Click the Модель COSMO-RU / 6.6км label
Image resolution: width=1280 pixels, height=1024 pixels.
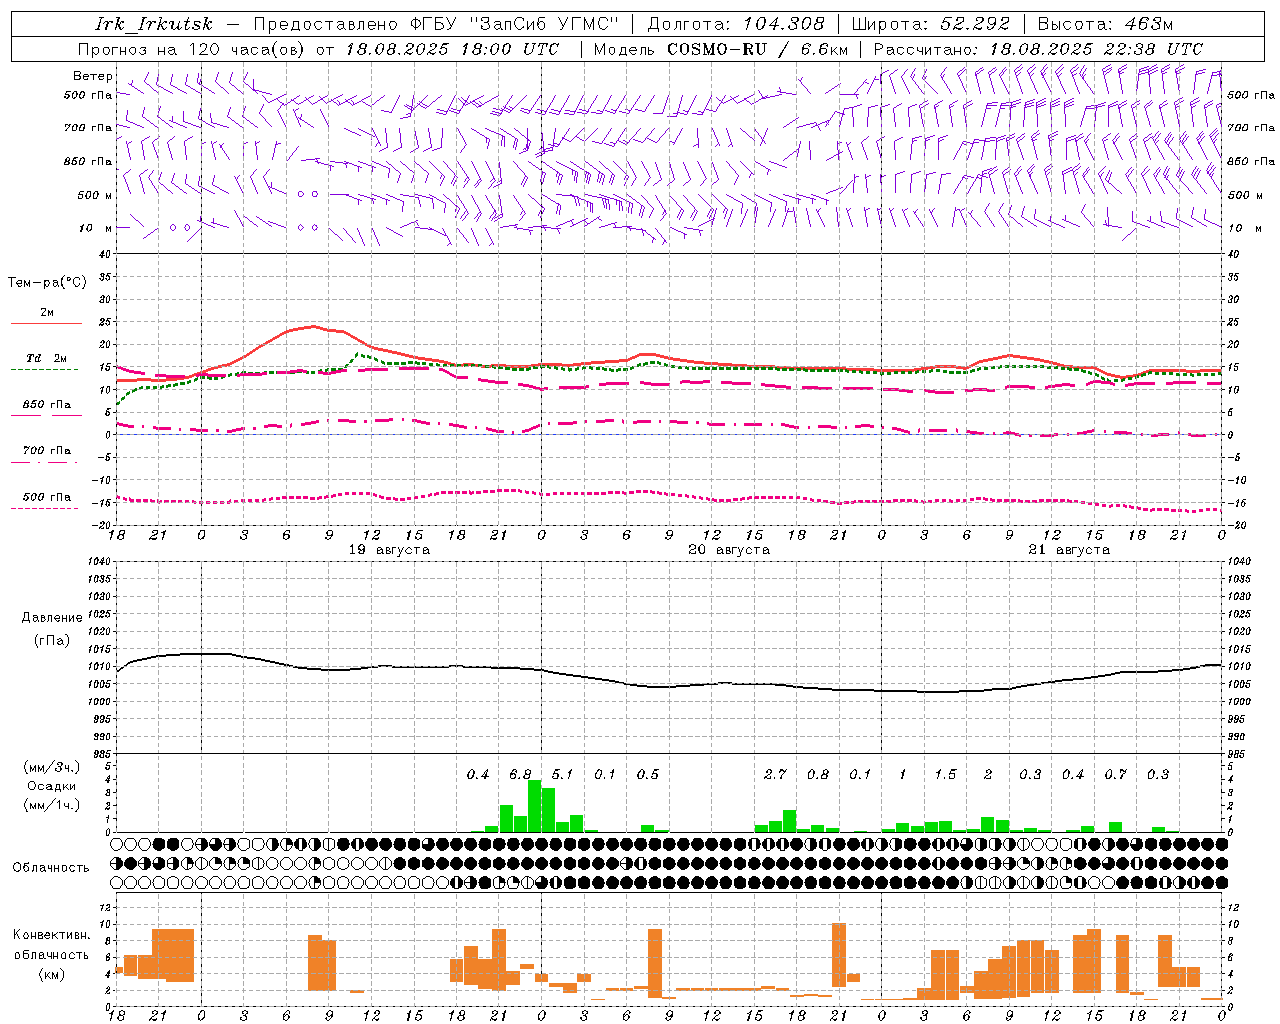click(x=721, y=49)
